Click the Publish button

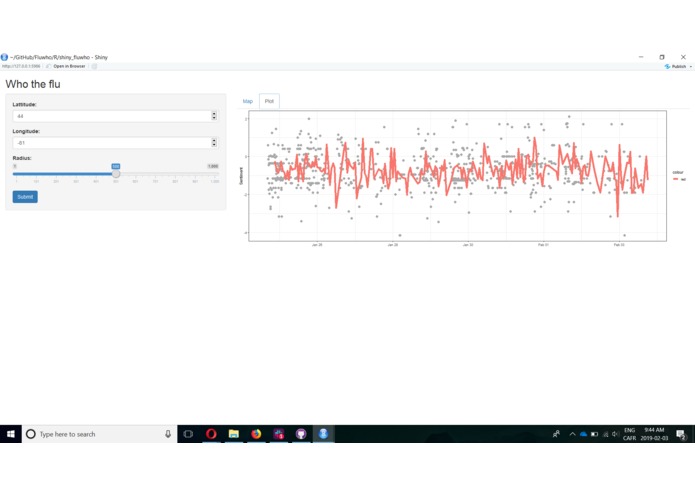click(675, 66)
